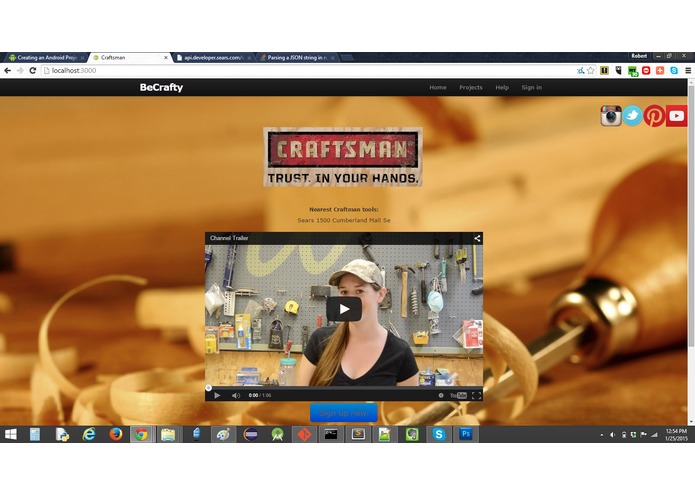Screen dimensions: 695x494
Task: Open the Pinterest social icon
Action: click(x=654, y=116)
